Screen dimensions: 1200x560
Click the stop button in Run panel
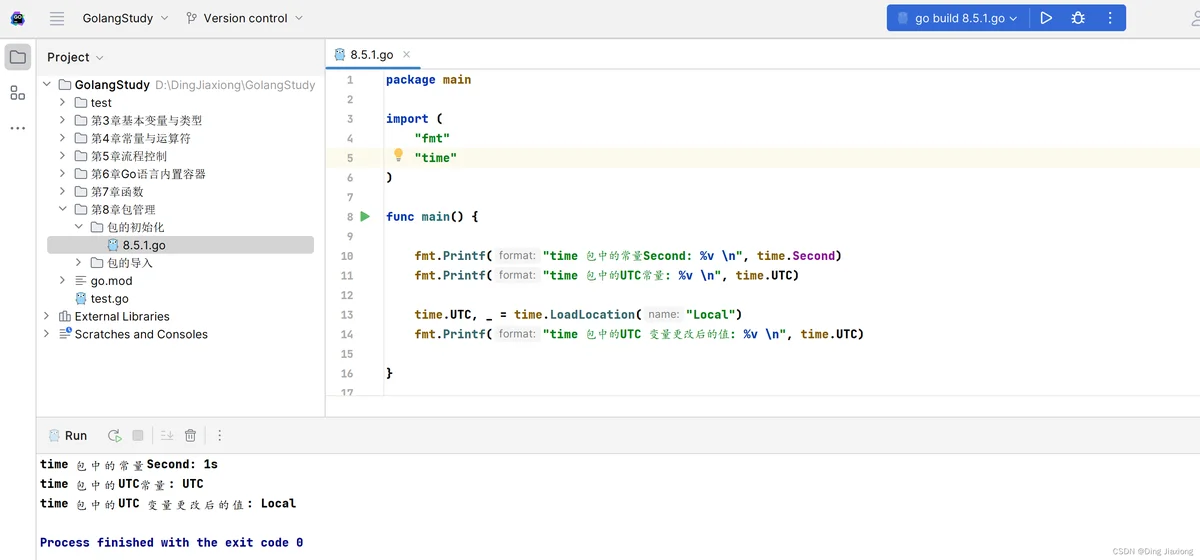pyautogui.click(x=138, y=435)
